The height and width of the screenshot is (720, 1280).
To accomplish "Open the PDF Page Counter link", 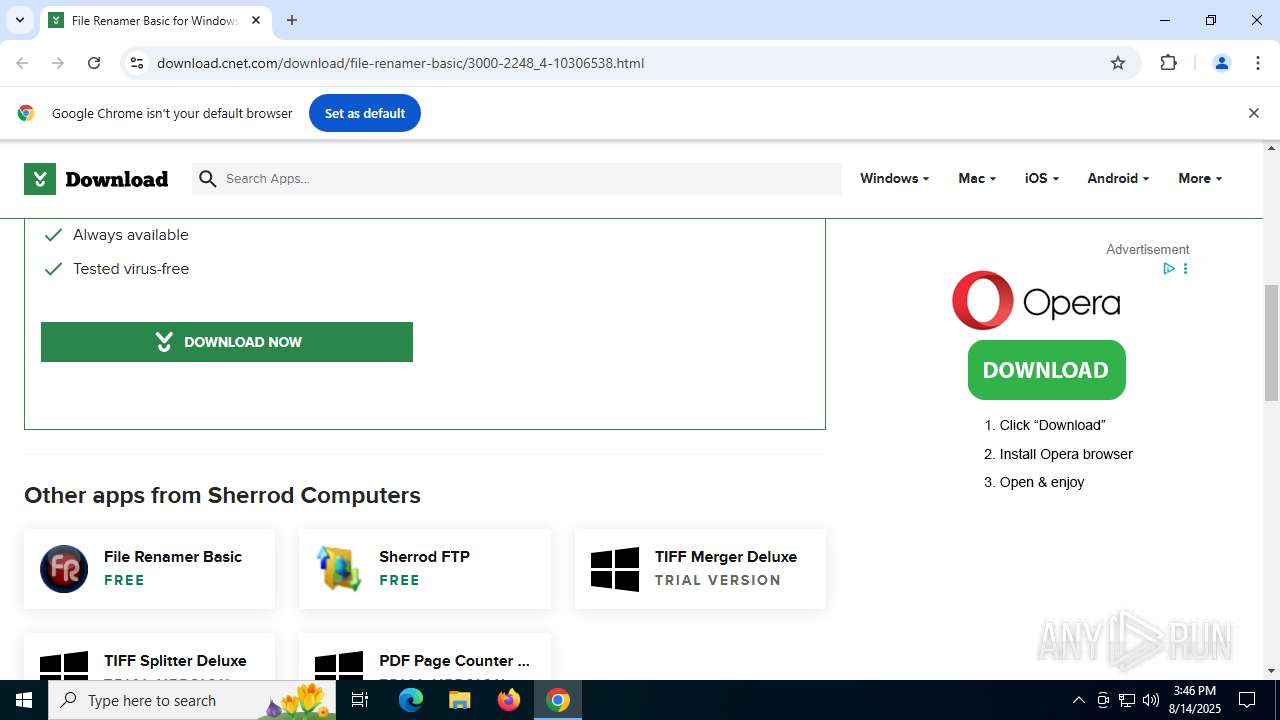I will click(454, 661).
